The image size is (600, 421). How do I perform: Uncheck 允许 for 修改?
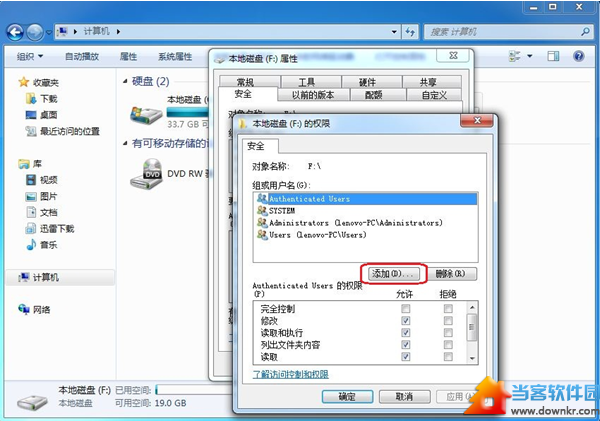click(x=406, y=320)
